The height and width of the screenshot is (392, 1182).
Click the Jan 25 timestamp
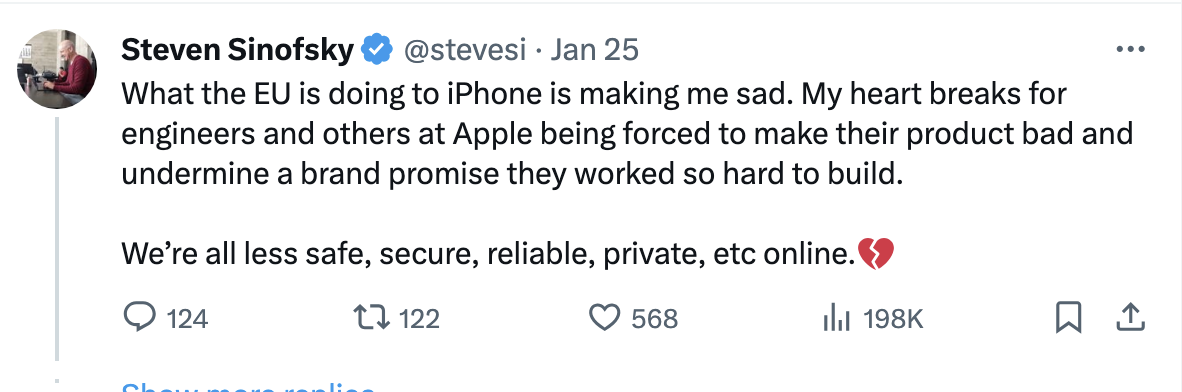[x=595, y=51]
